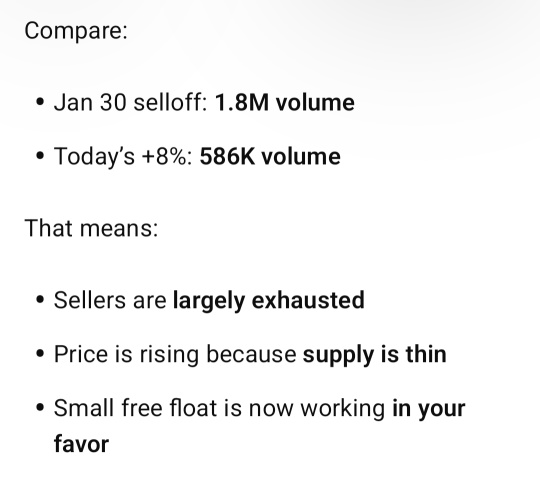Click the bullet before 'Sellers are'

[40, 300]
